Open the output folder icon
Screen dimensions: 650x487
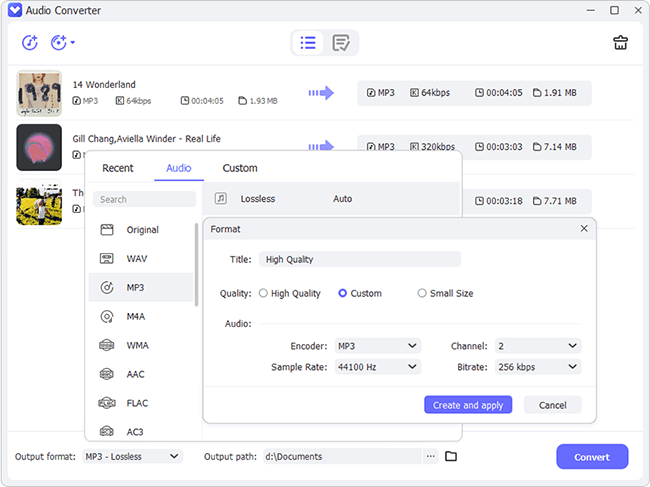(x=451, y=456)
